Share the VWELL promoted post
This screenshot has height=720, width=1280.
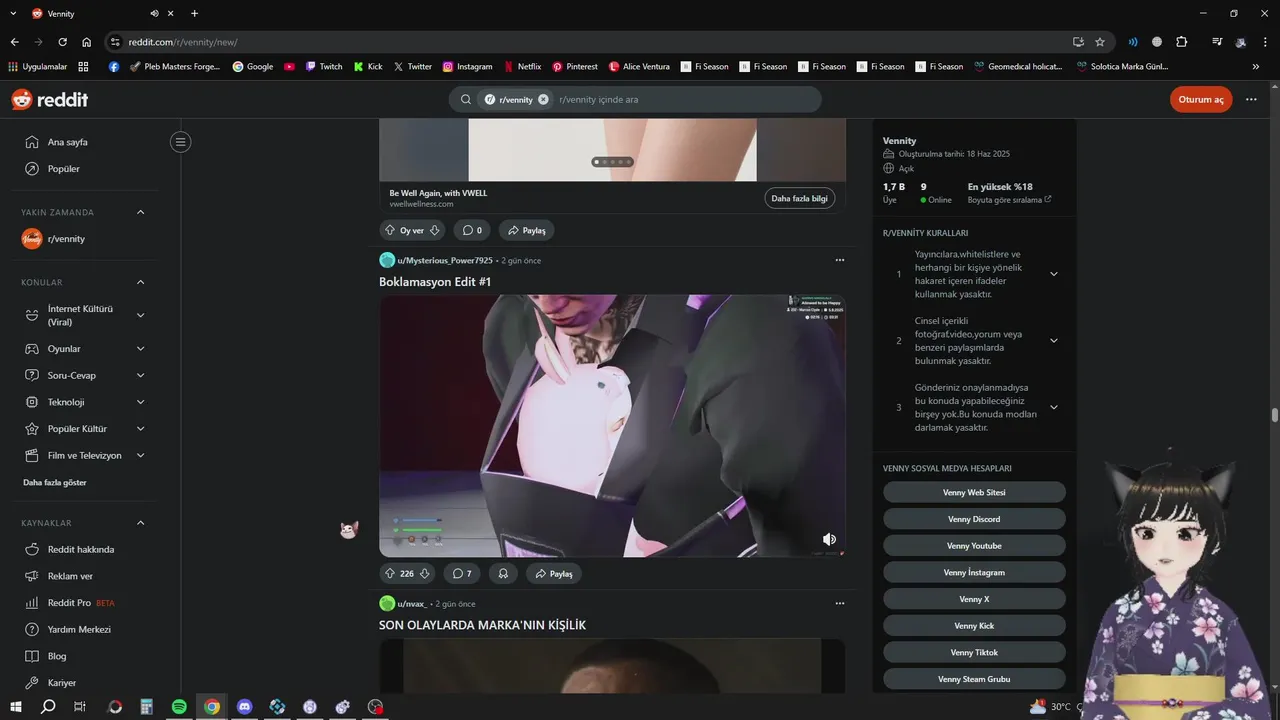[x=527, y=230]
